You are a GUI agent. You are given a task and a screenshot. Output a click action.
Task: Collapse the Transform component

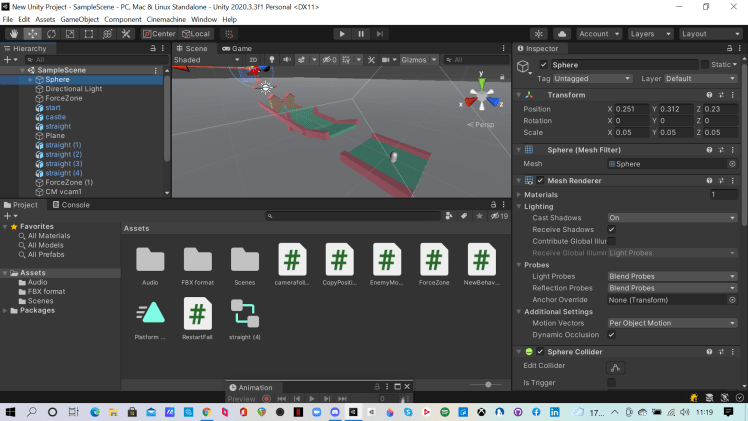[x=520, y=95]
